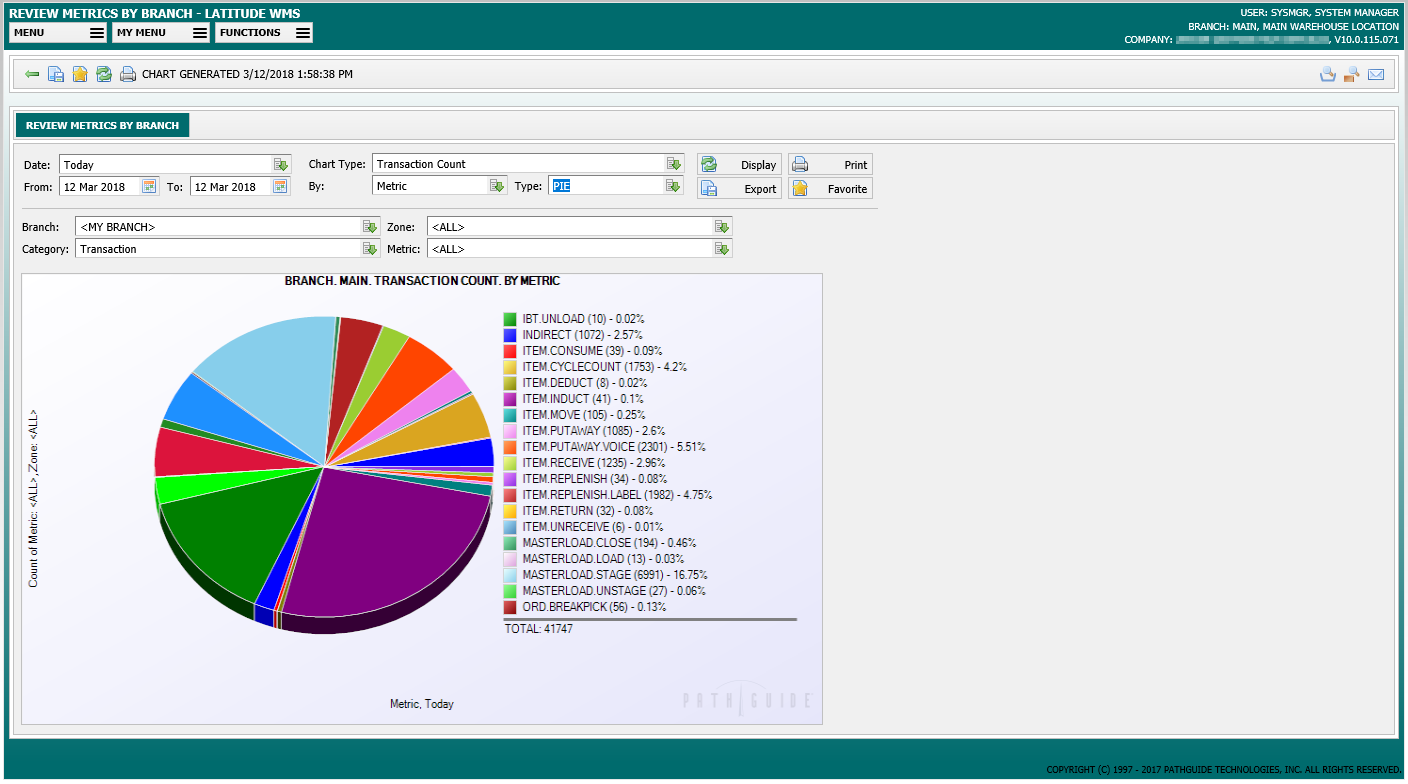Expand the Branch dropdown

370,227
